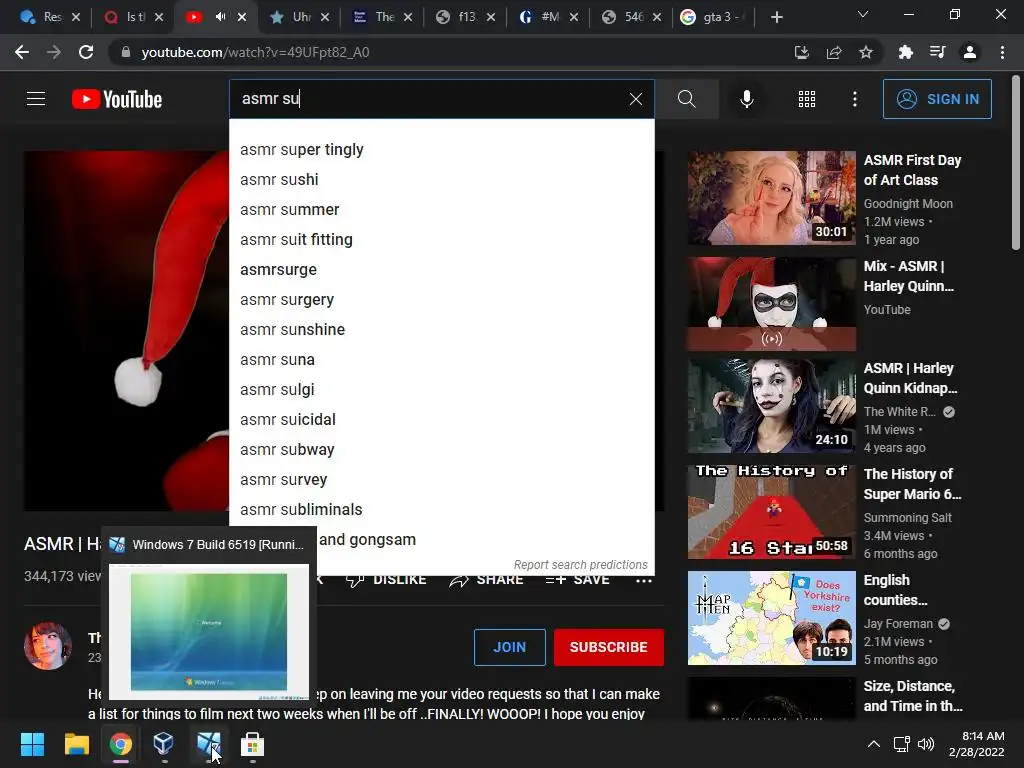Go back with the browser back arrow
Screen dimensions: 1024x768
[22, 52]
